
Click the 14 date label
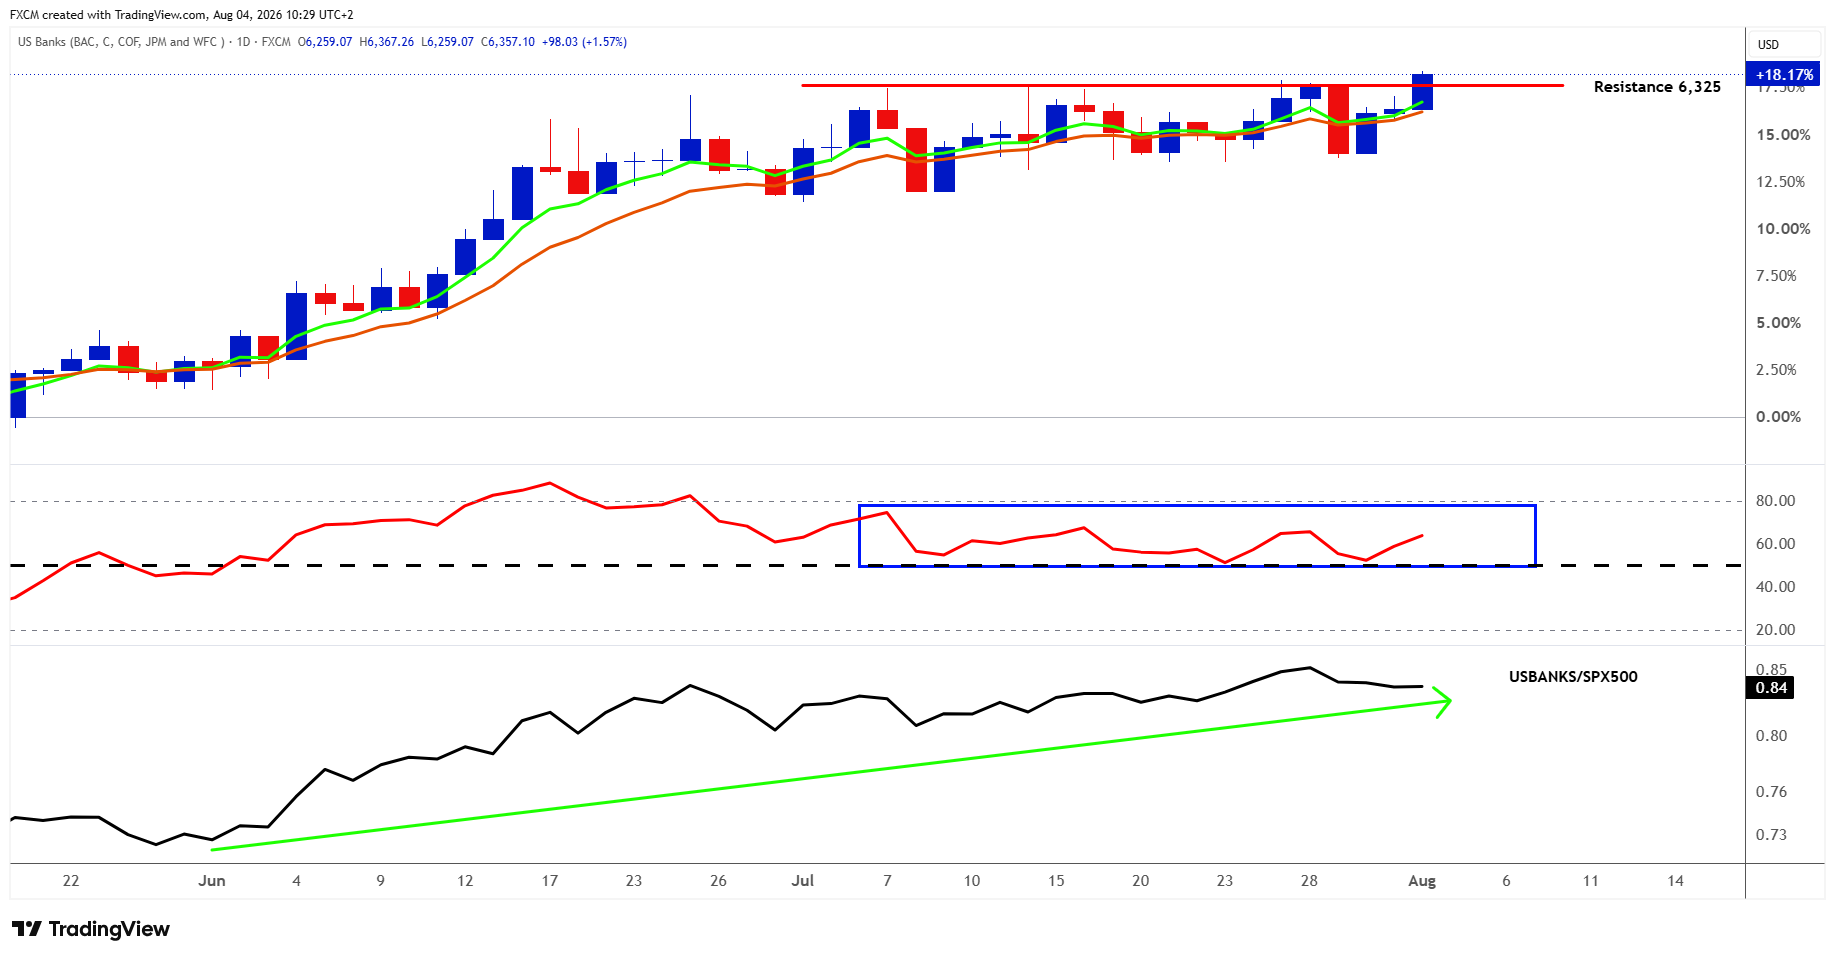1675,881
